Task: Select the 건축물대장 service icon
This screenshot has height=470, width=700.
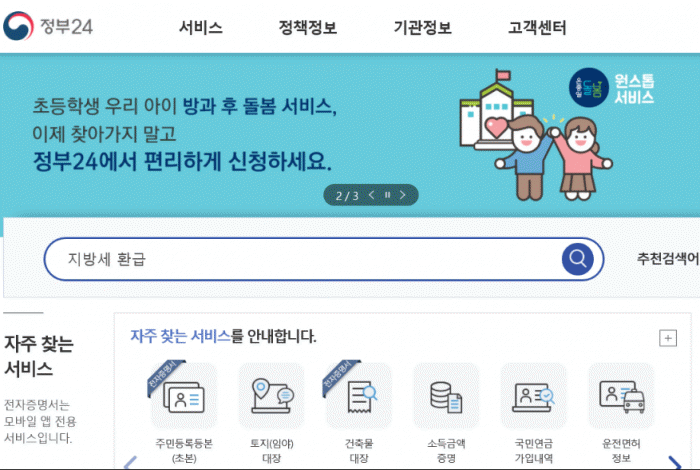Action: coord(359,396)
